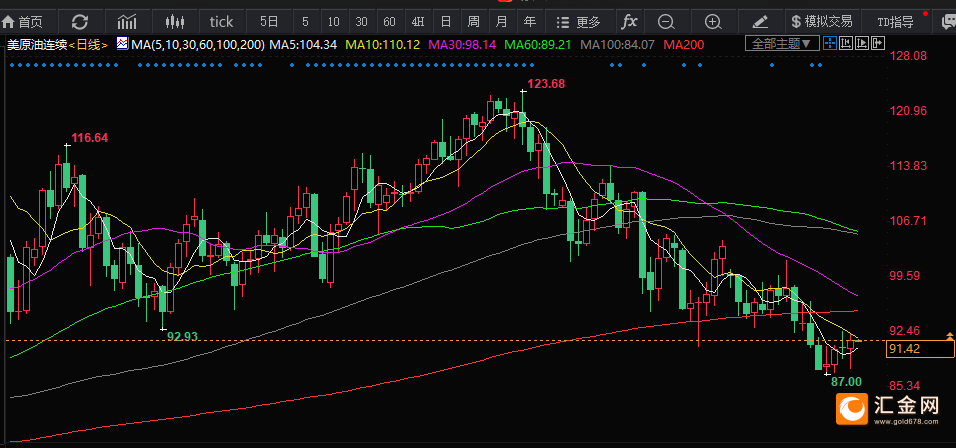Screen dimensions: 956x448
Task: Click the MA(5,10,30,60,100,200) parameters label
Action: (x=198, y=44)
